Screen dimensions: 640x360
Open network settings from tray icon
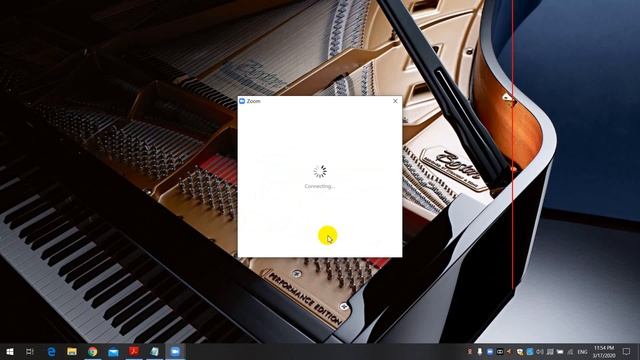click(x=570, y=351)
